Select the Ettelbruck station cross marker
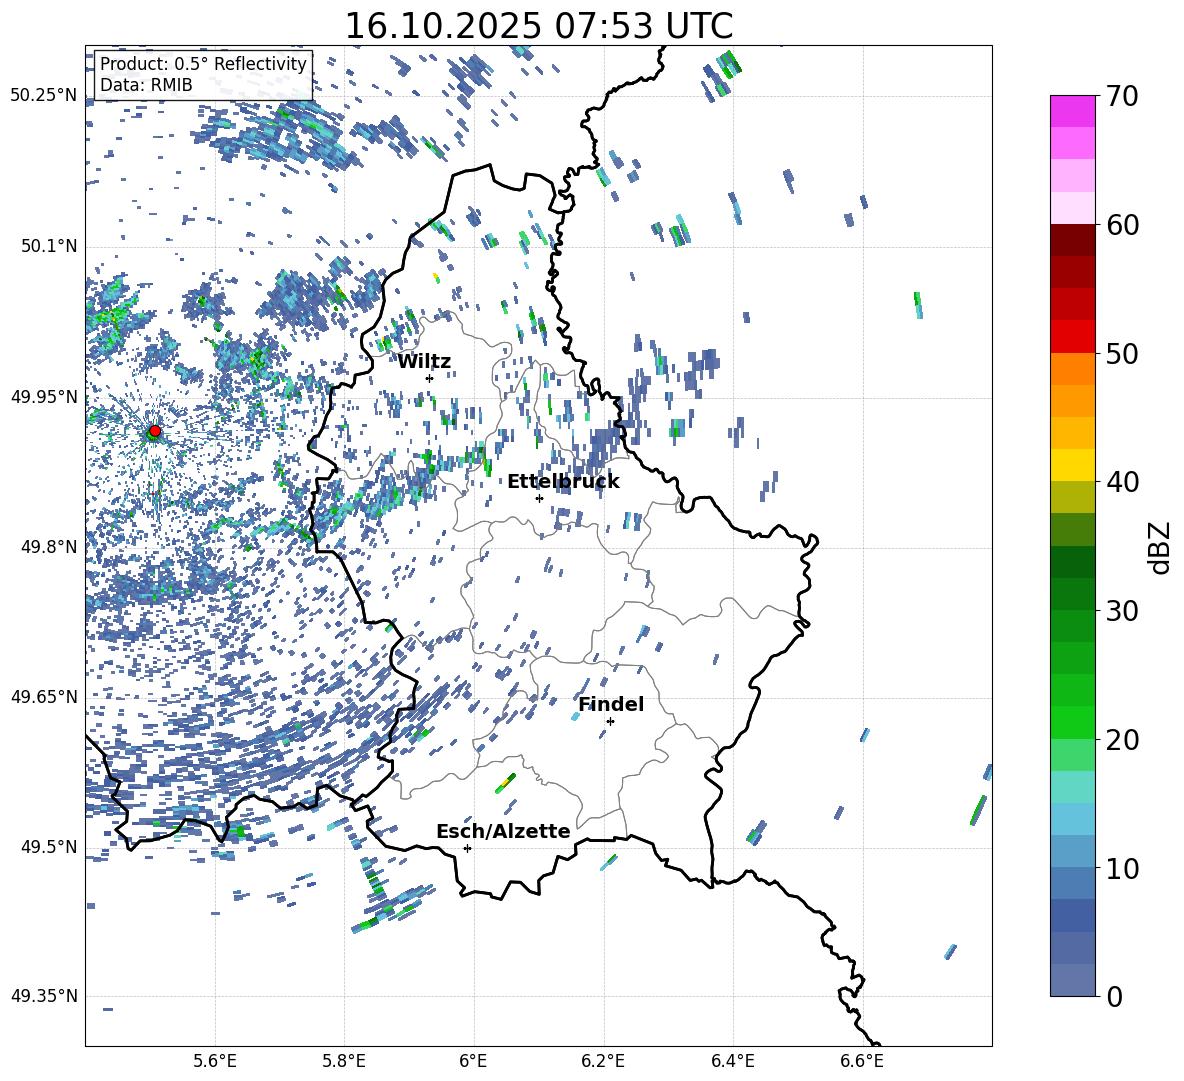 (539, 498)
